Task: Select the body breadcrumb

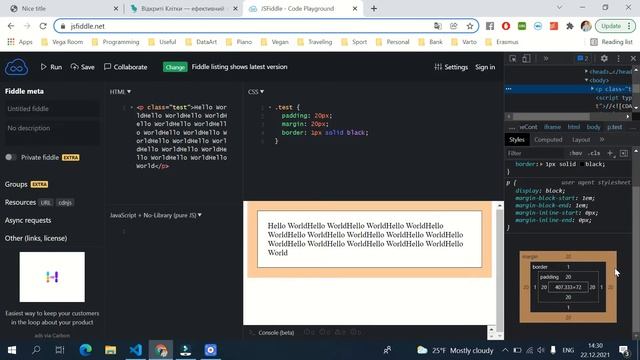Action: [593, 127]
